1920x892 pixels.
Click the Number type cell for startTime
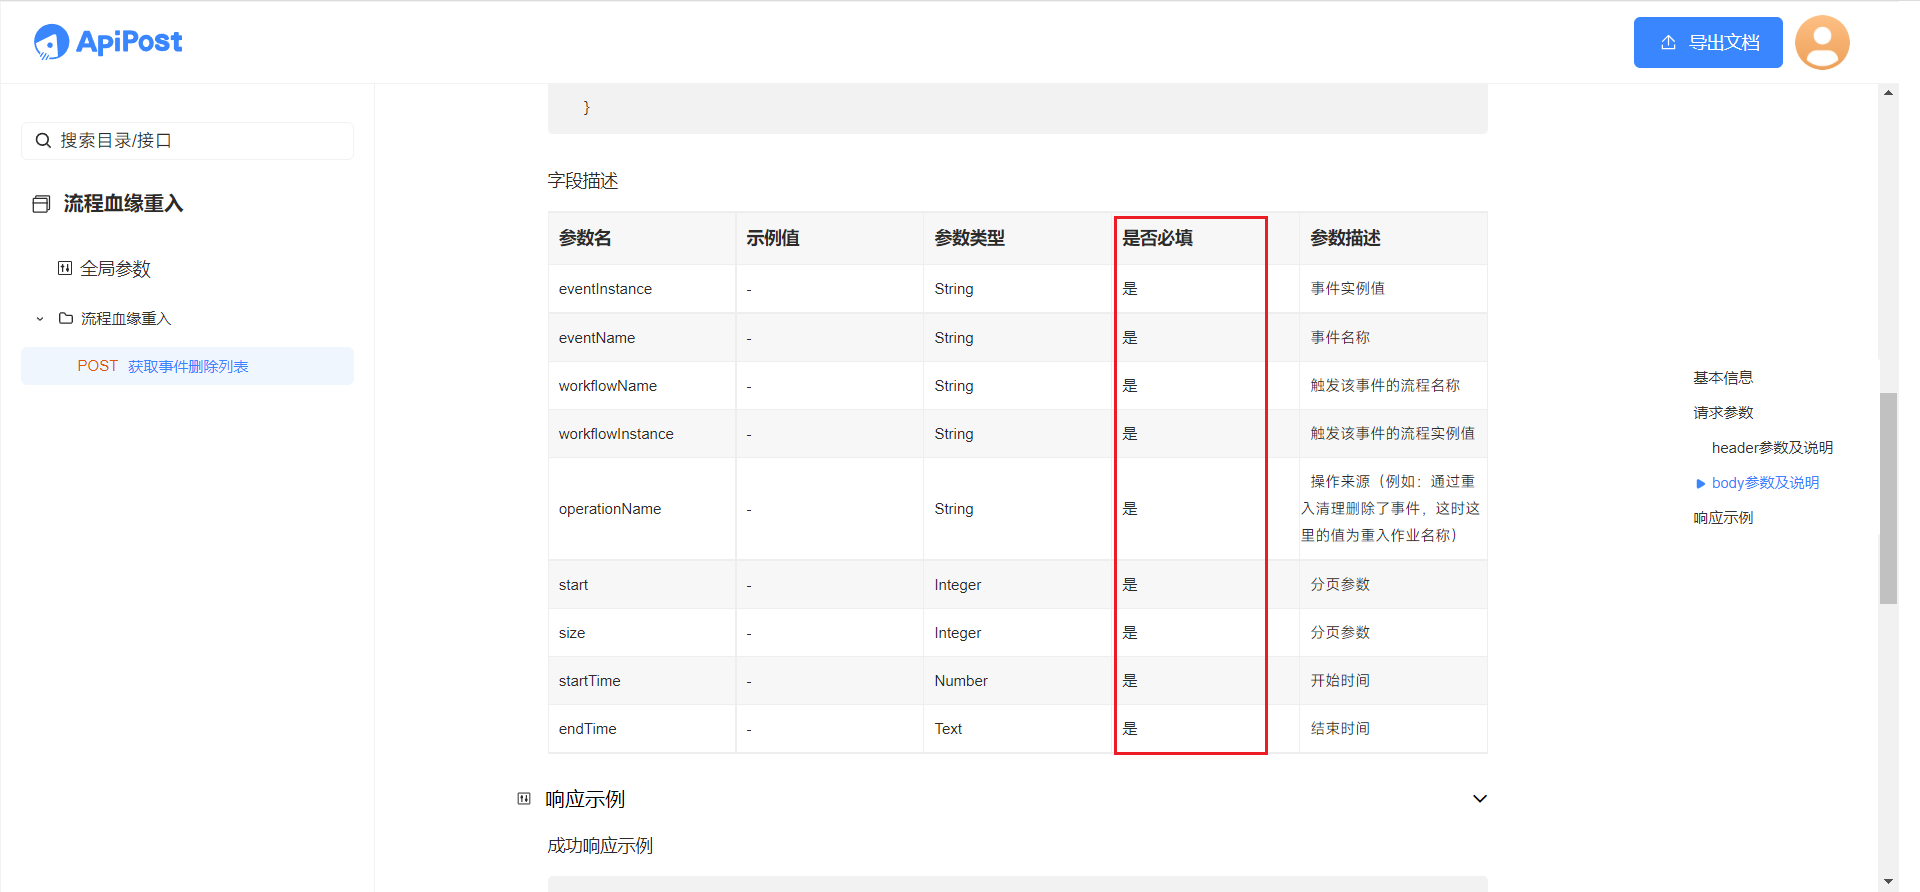coord(1018,681)
